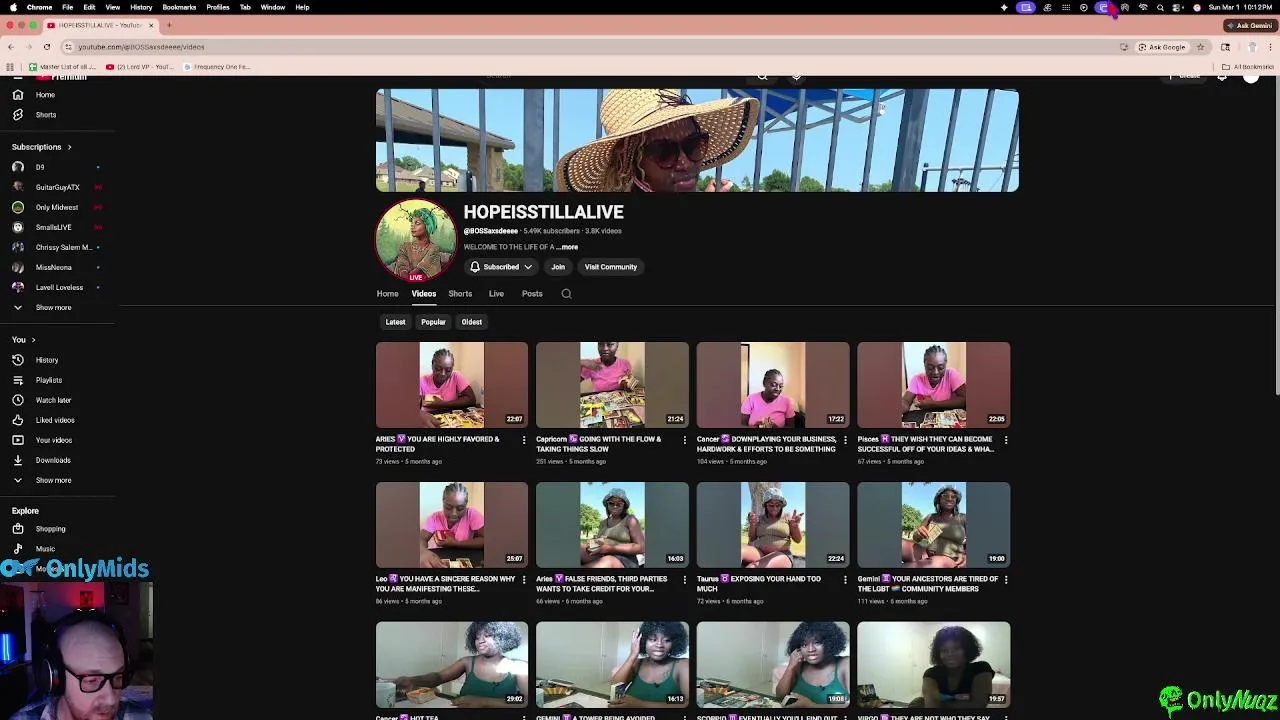The width and height of the screenshot is (1280, 720).
Task: Select the Videos tab
Action: [x=423, y=294]
